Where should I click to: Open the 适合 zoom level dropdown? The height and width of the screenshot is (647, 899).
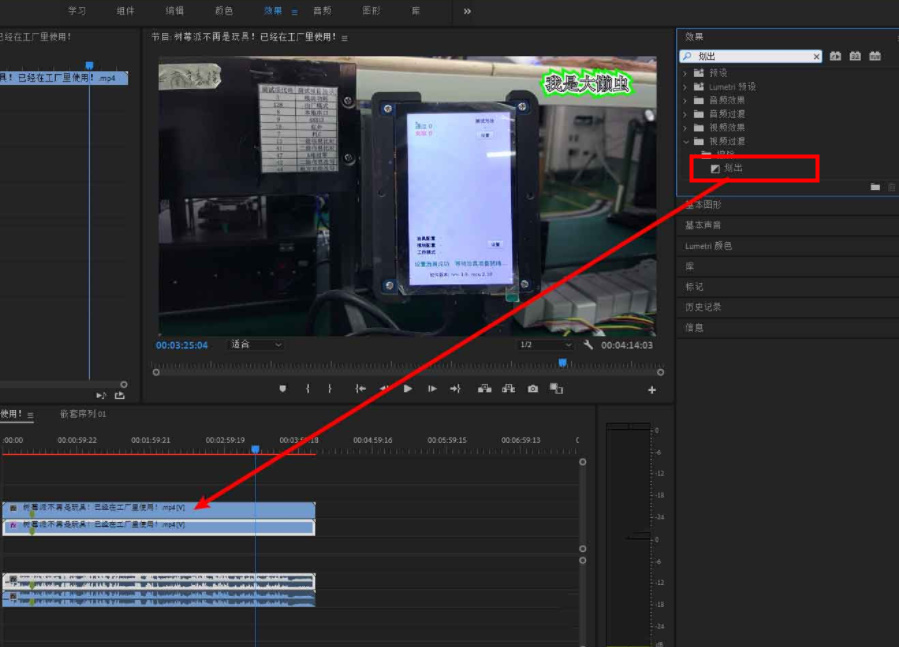tap(256, 345)
